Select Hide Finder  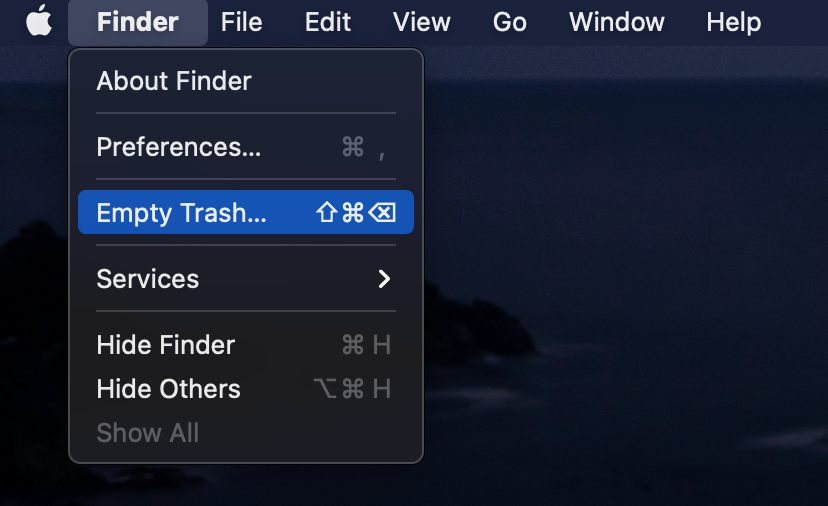(x=166, y=345)
